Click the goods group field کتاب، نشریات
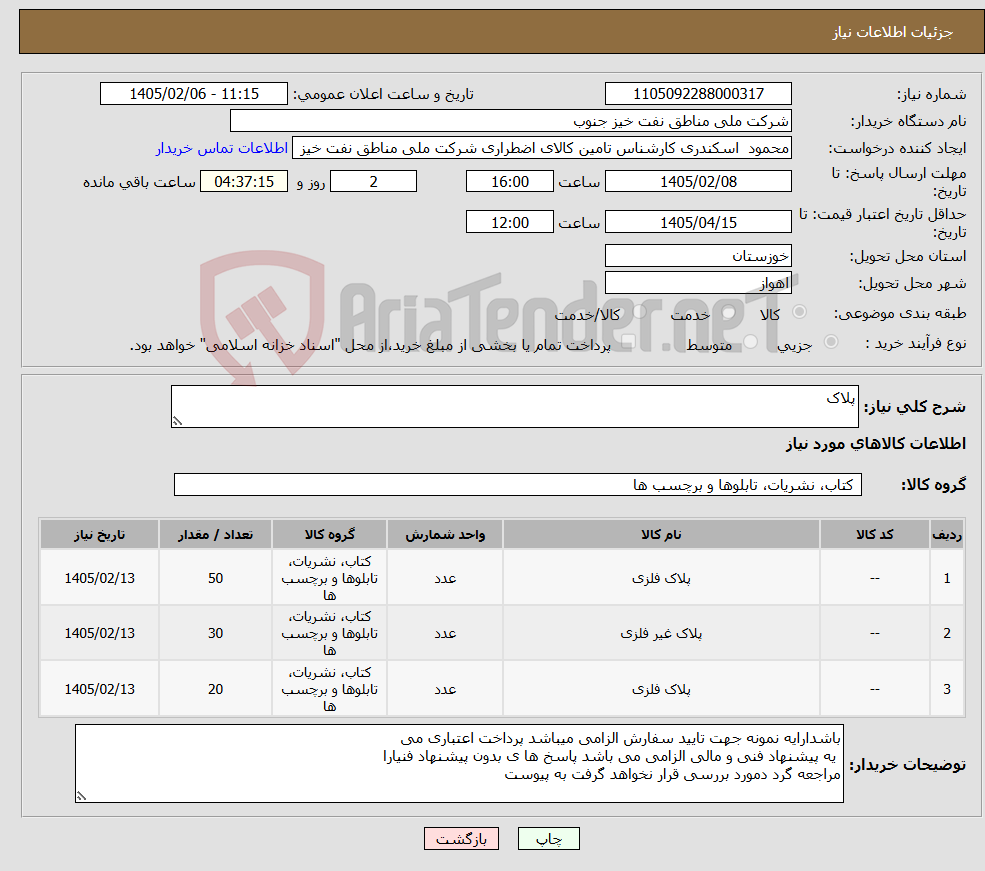 (518, 485)
